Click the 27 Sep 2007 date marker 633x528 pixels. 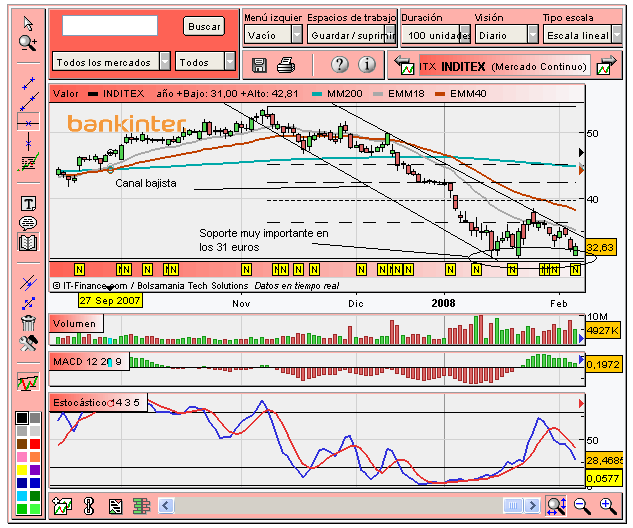pos(110,300)
